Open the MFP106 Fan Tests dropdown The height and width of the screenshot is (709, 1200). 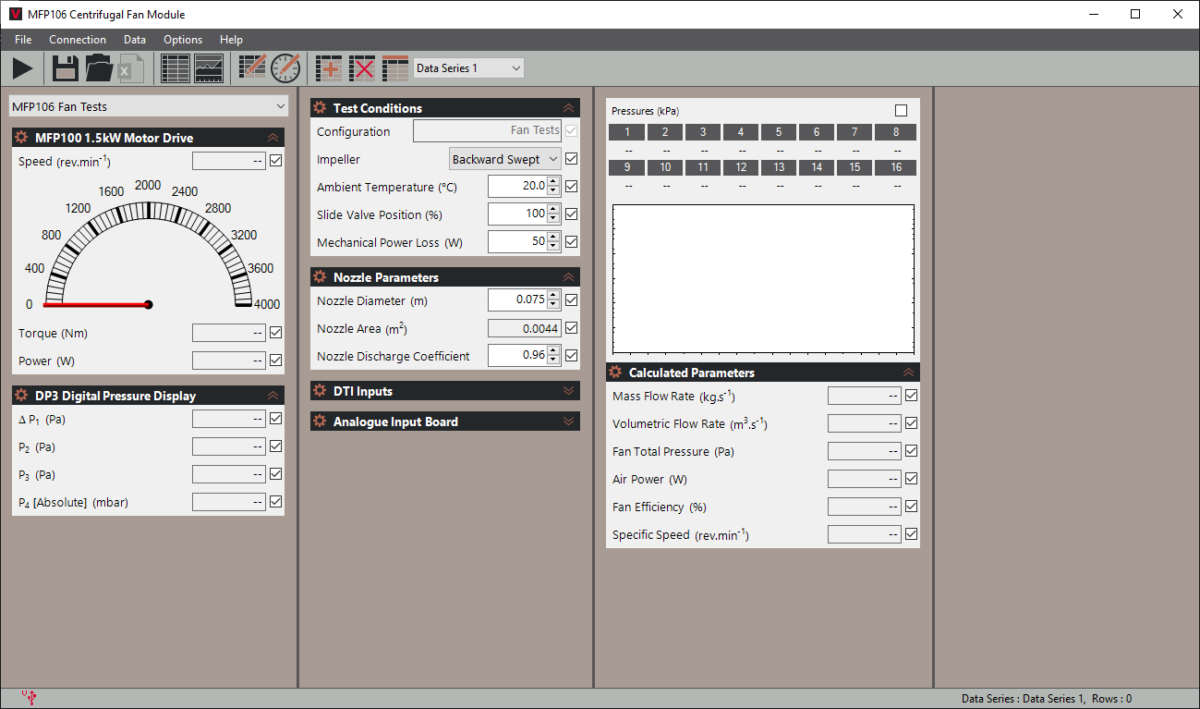pos(148,106)
